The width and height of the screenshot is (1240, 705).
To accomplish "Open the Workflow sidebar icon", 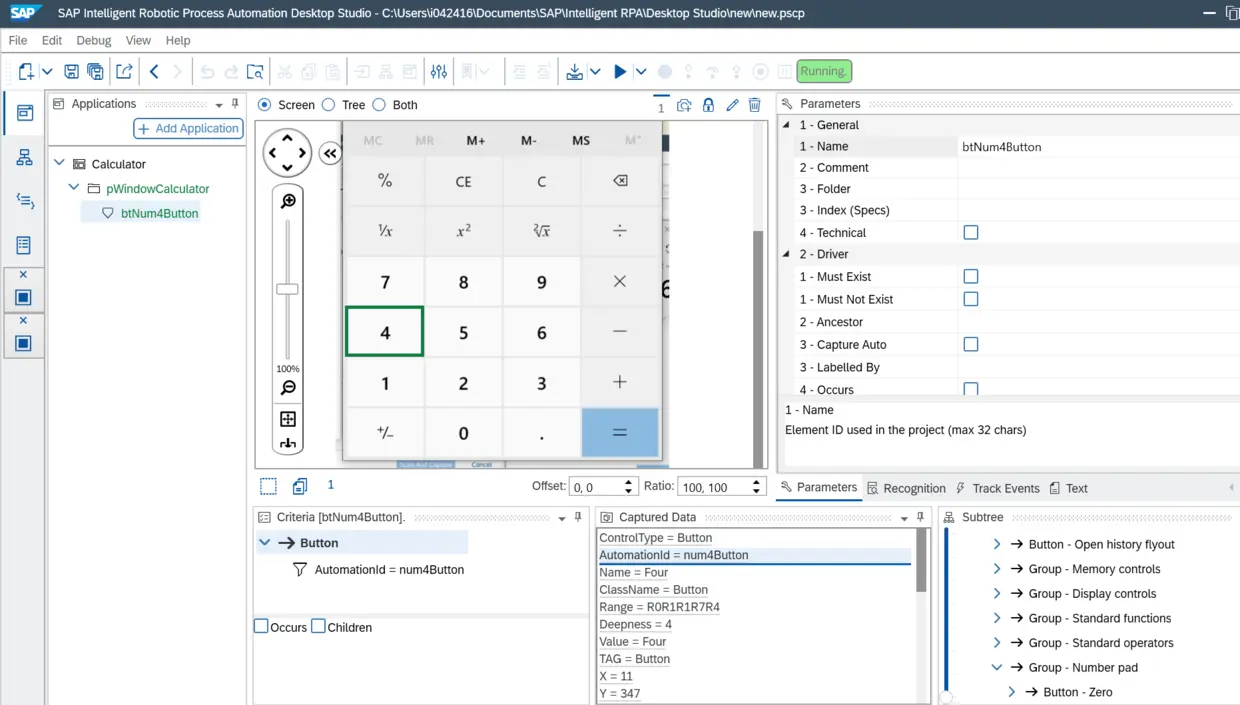I will [x=24, y=158].
